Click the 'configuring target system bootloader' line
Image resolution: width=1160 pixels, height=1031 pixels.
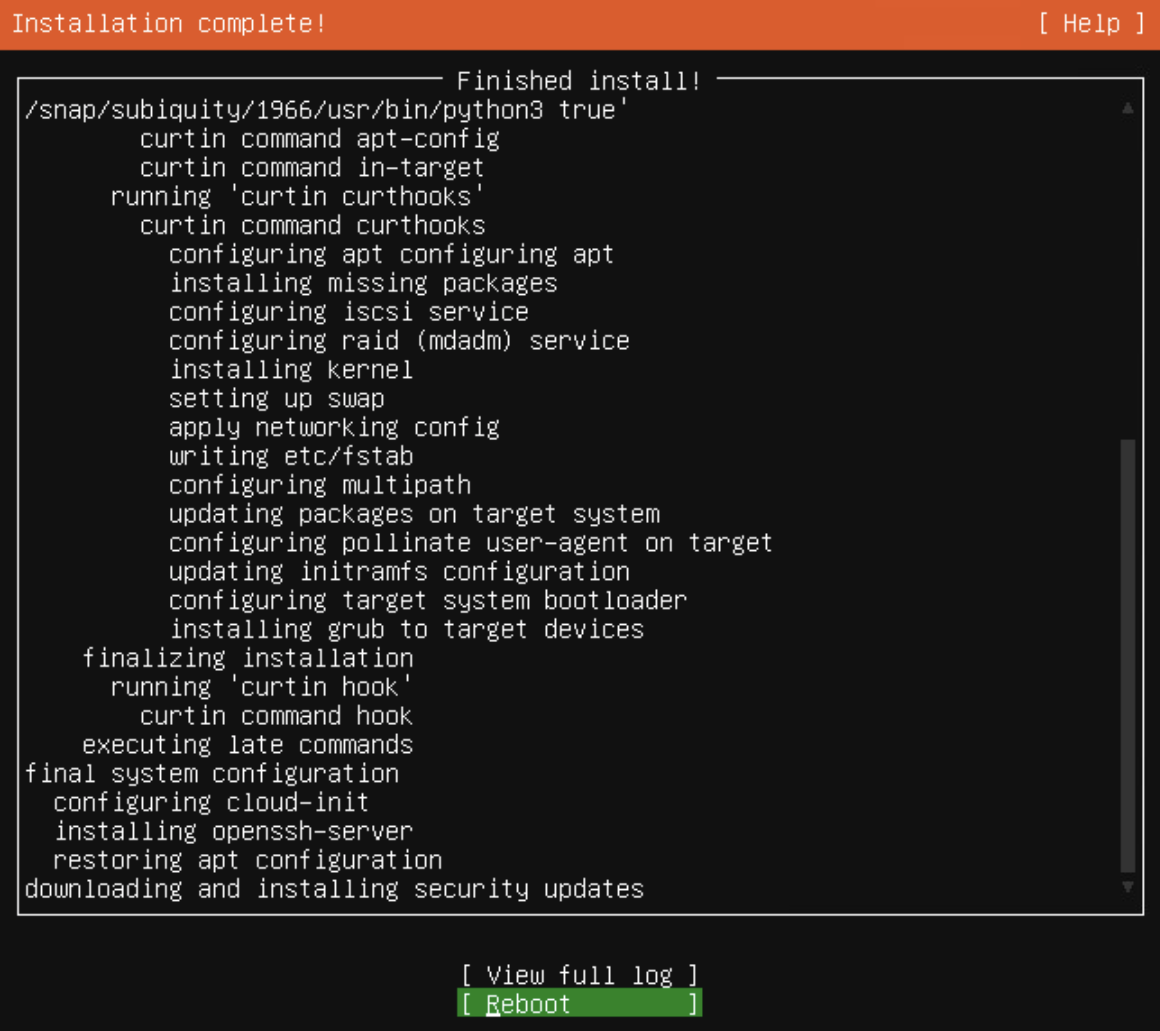coord(428,600)
